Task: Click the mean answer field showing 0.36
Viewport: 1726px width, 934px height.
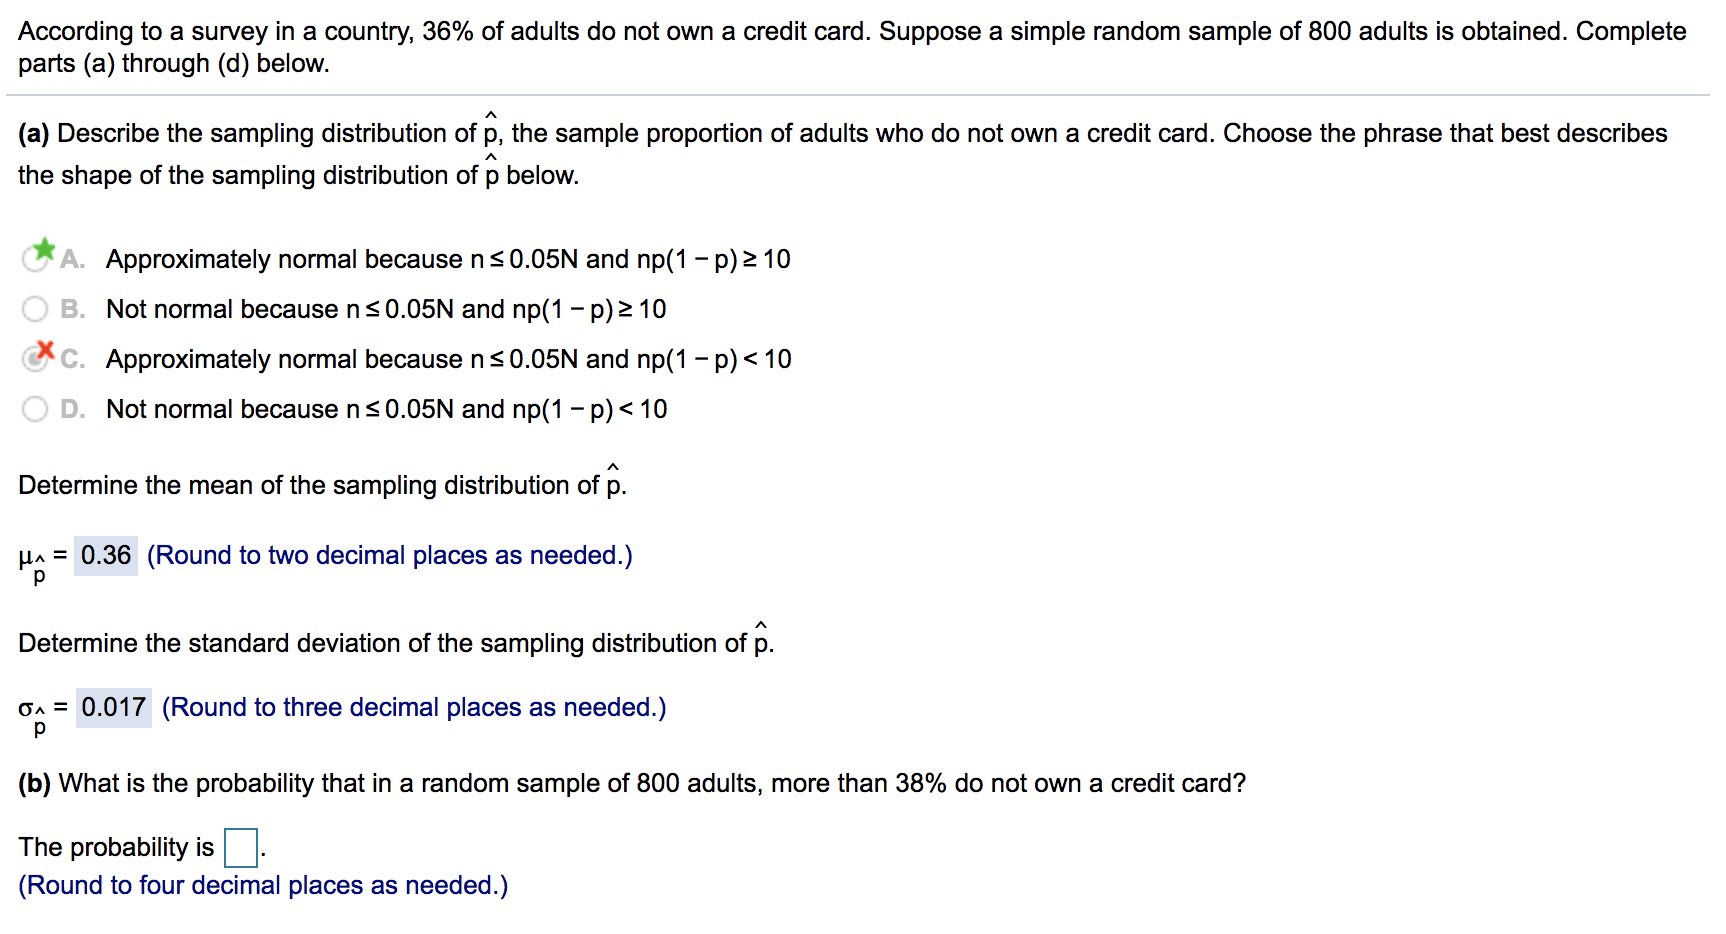Action: coord(106,555)
